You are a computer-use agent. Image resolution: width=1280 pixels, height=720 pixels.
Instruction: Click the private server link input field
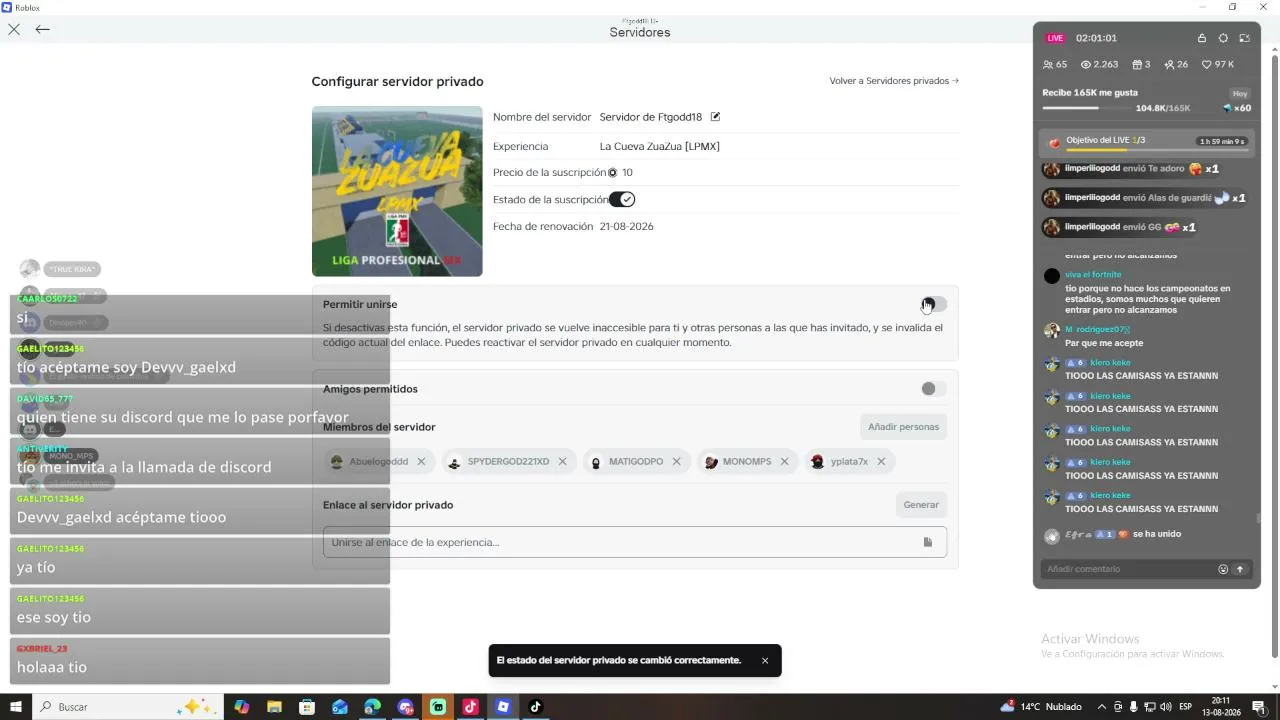pyautogui.click(x=635, y=542)
